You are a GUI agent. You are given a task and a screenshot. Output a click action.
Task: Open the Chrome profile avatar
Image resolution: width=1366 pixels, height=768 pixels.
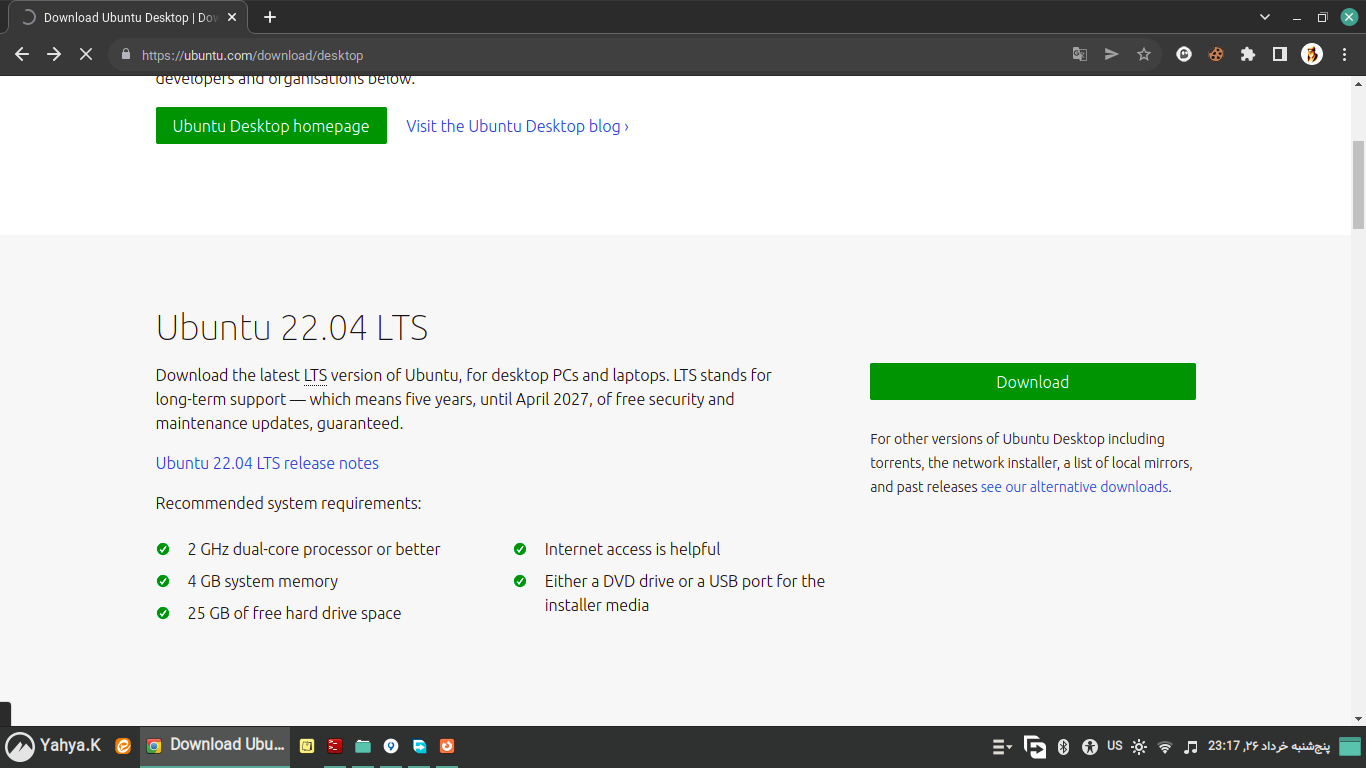[x=1312, y=55]
